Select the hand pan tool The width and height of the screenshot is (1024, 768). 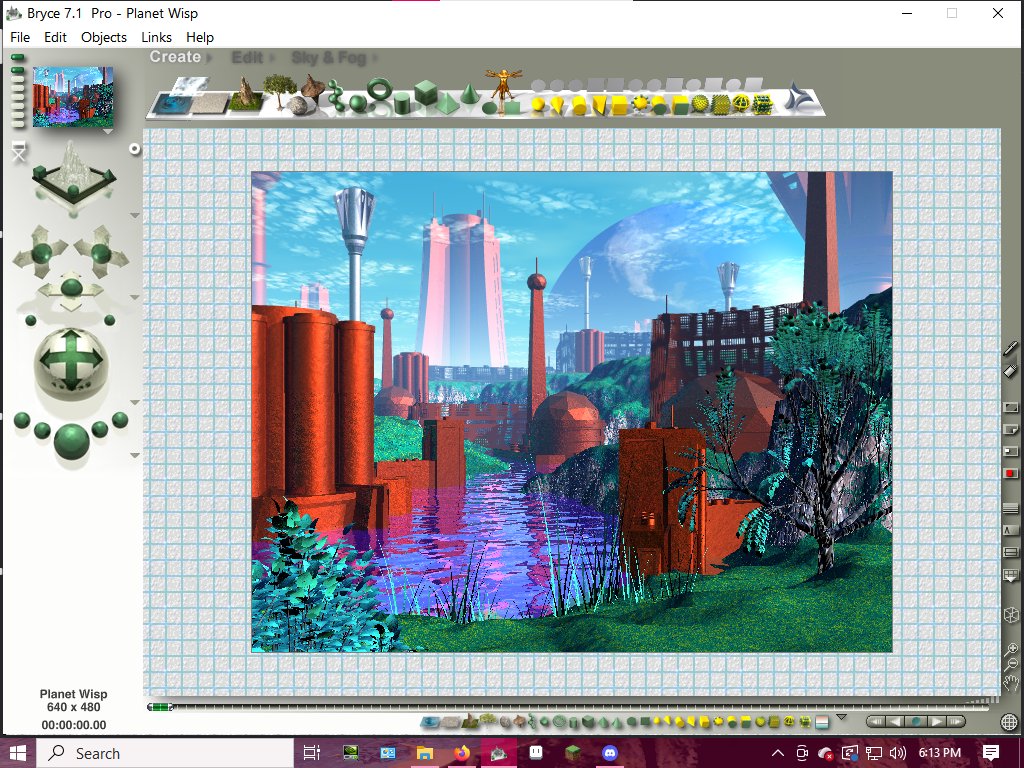[x=1011, y=683]
